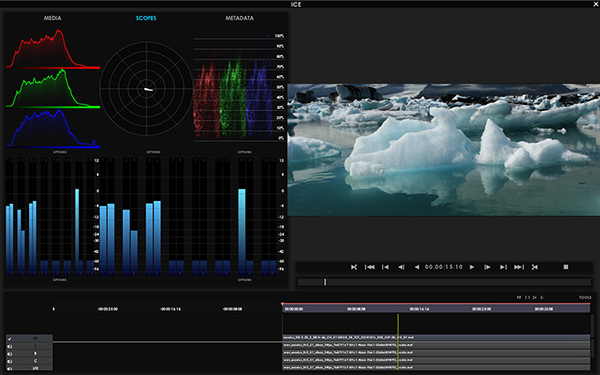The height and width of the screenshot is (375, 600).
Task: Click the yellow marker in the viewer scrub bar
Action: pos(325,282)
